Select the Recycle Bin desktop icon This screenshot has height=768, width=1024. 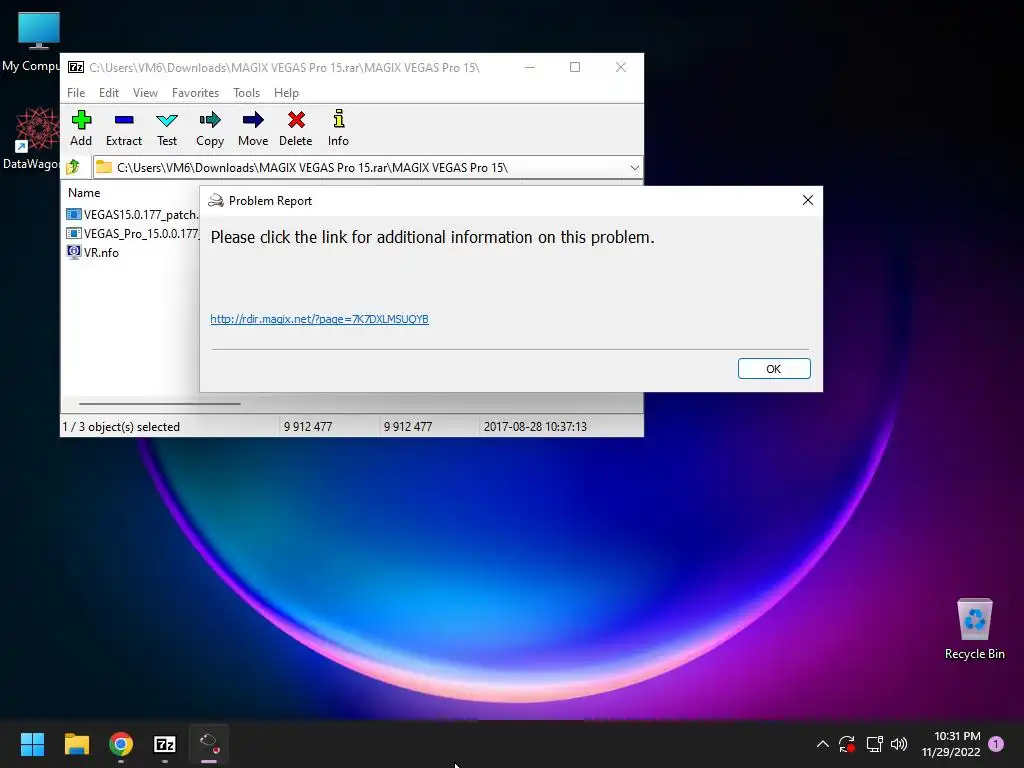(974, 628)
